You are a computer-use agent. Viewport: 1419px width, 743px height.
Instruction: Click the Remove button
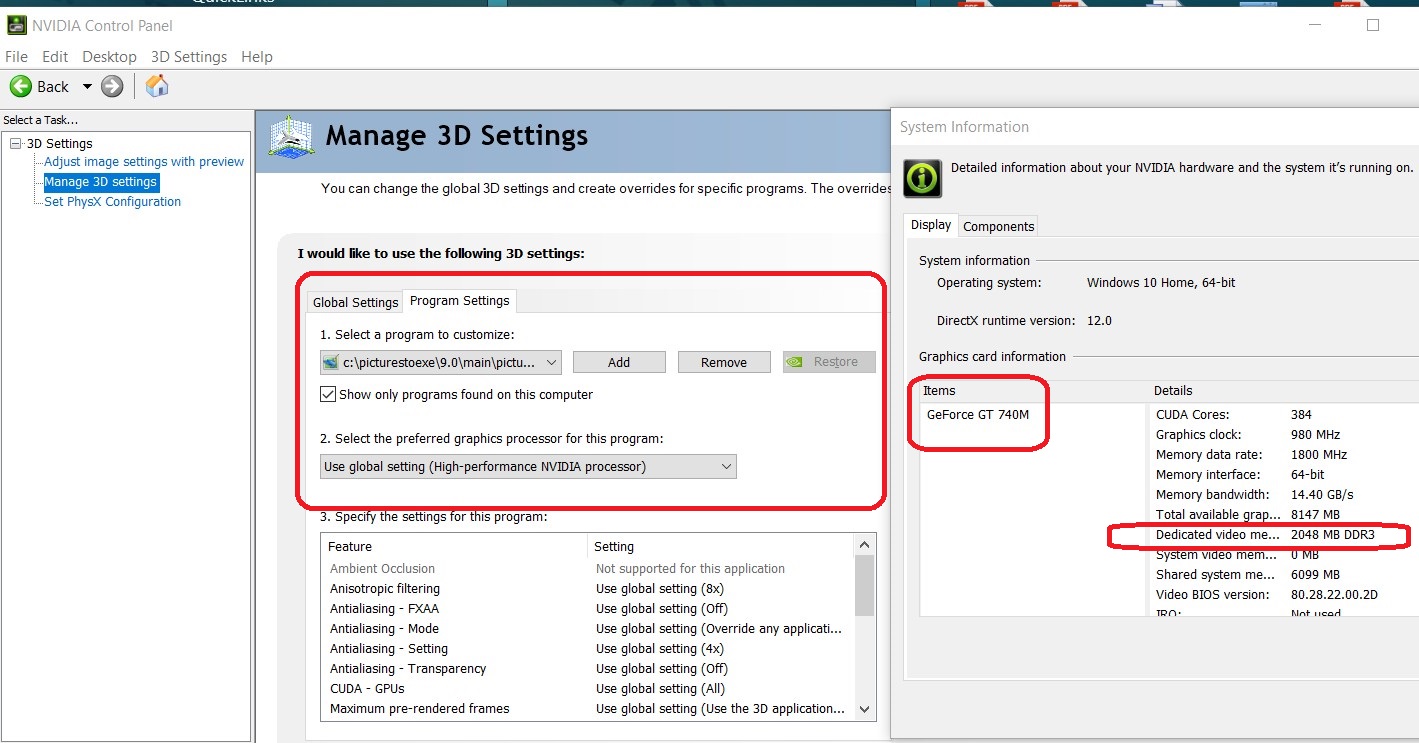(723, 362)
